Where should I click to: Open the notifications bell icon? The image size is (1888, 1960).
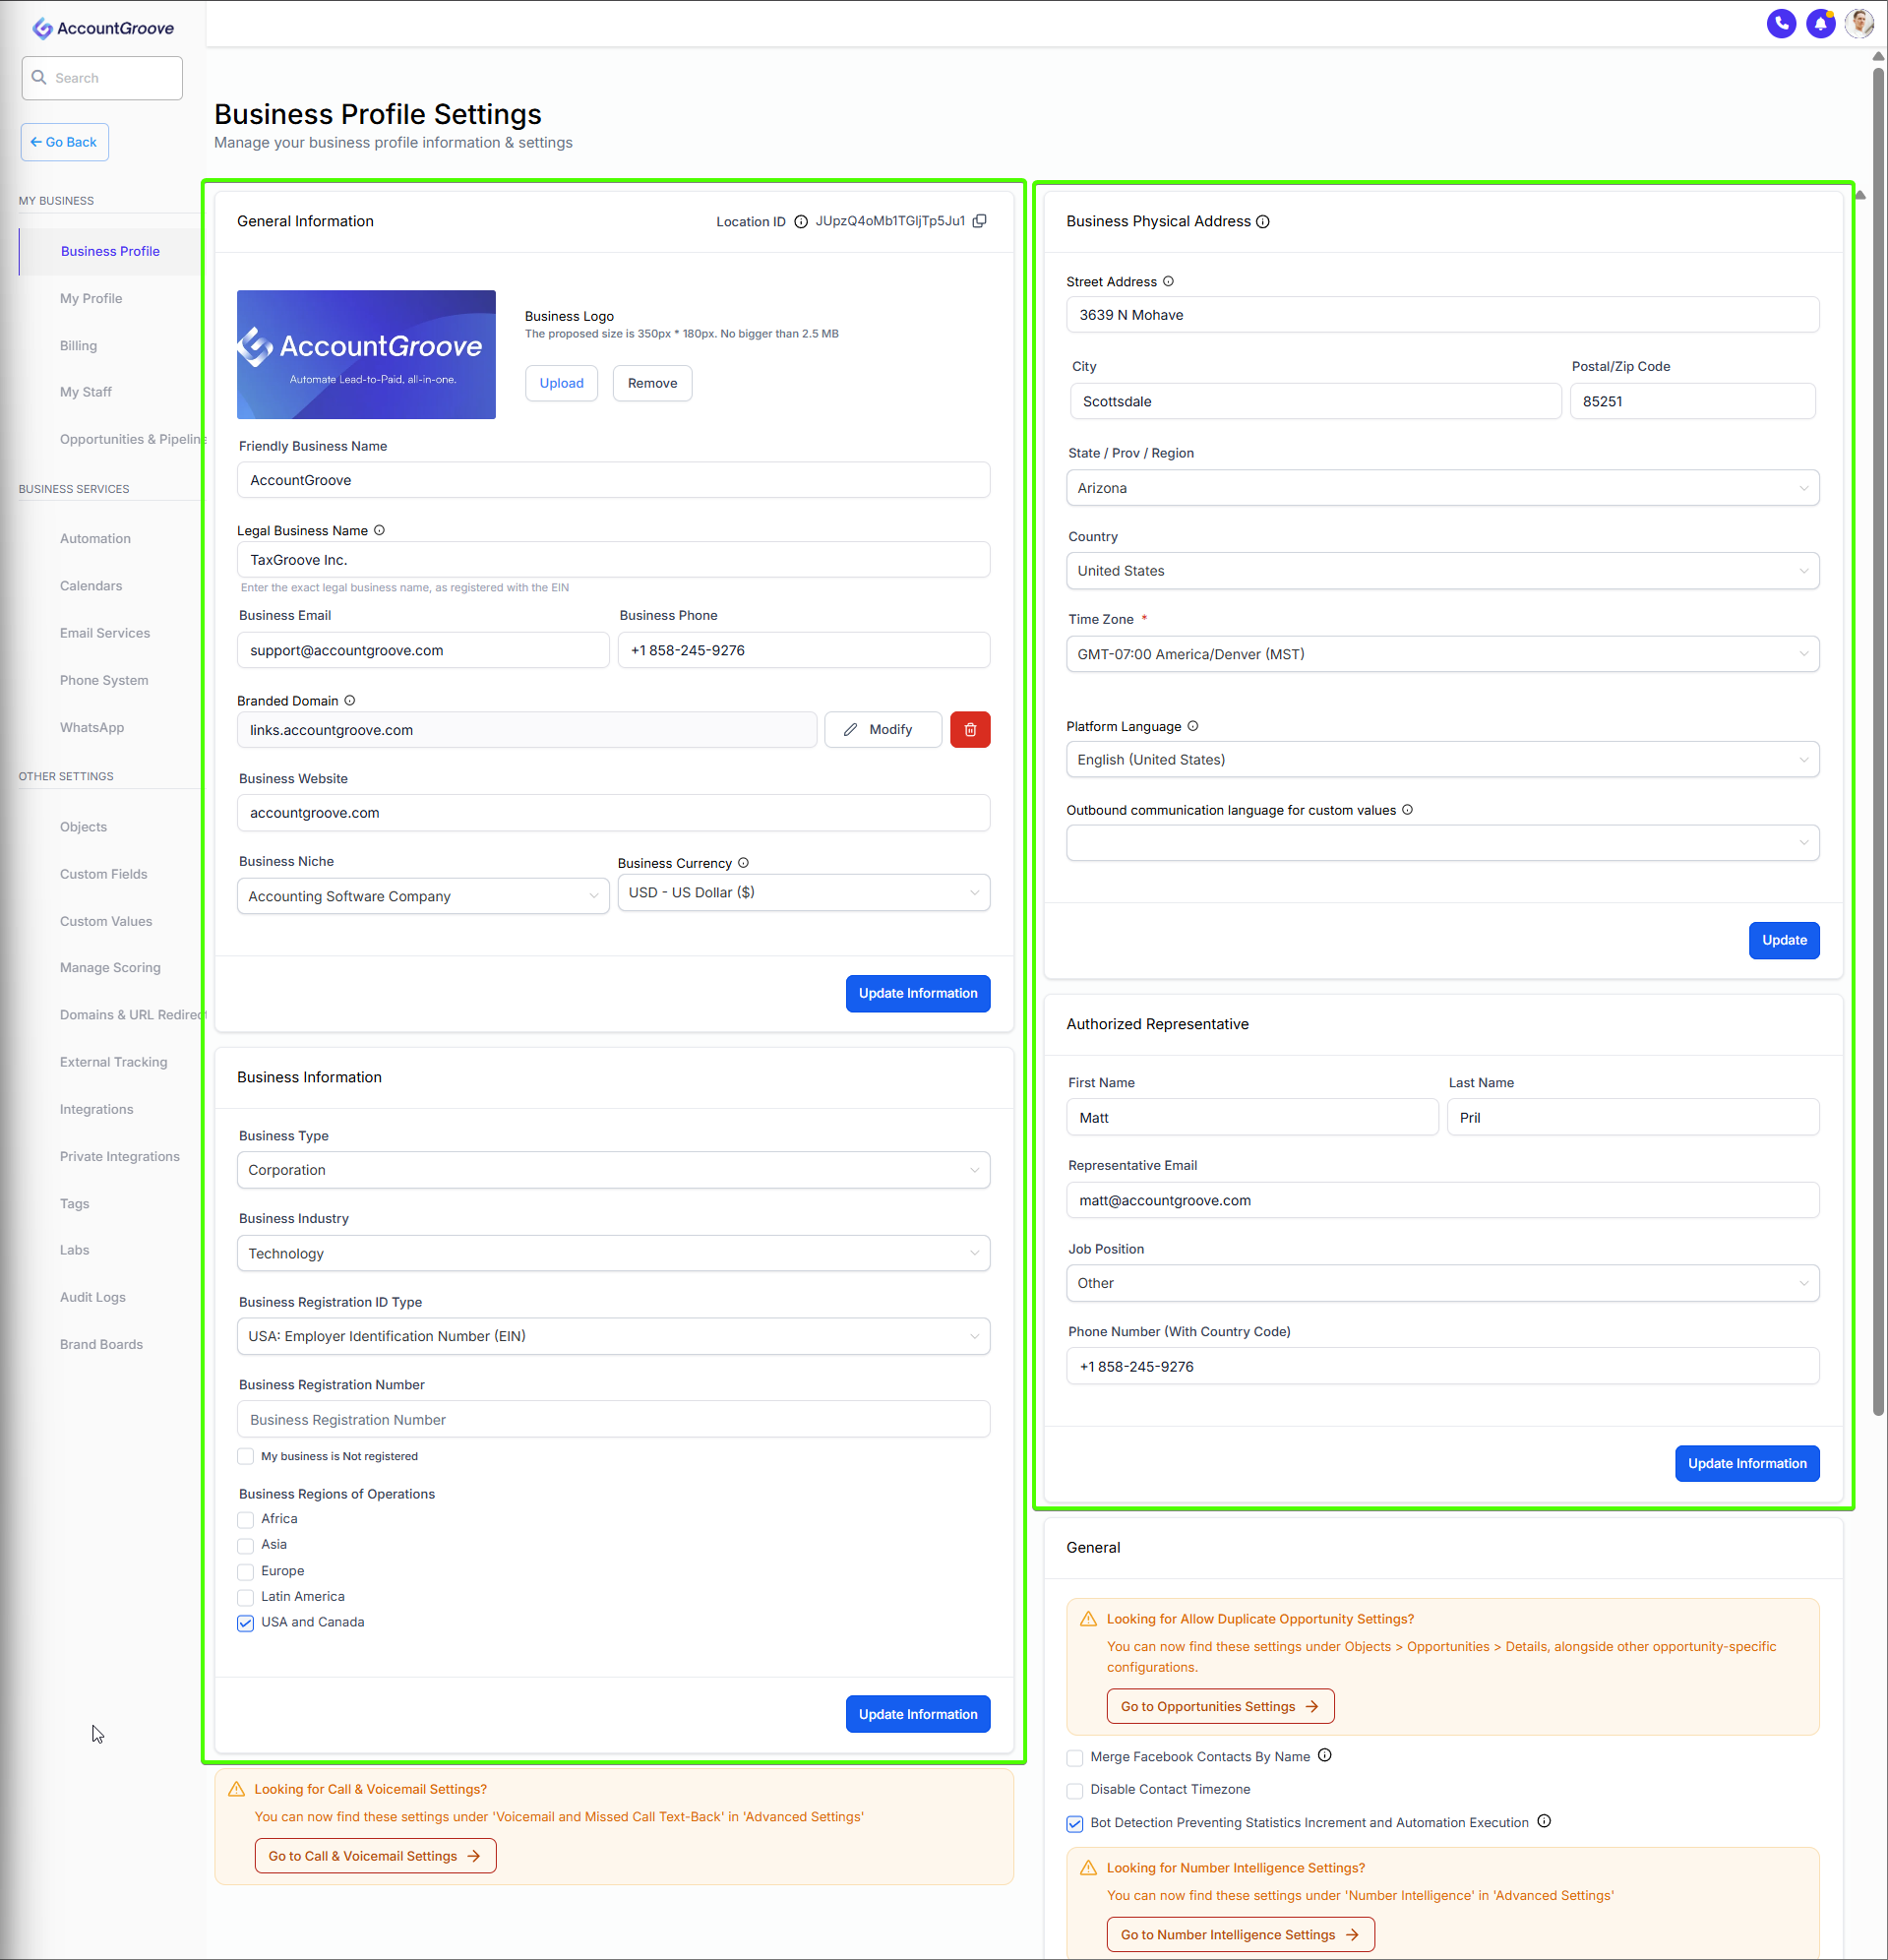coord(1820,24)
